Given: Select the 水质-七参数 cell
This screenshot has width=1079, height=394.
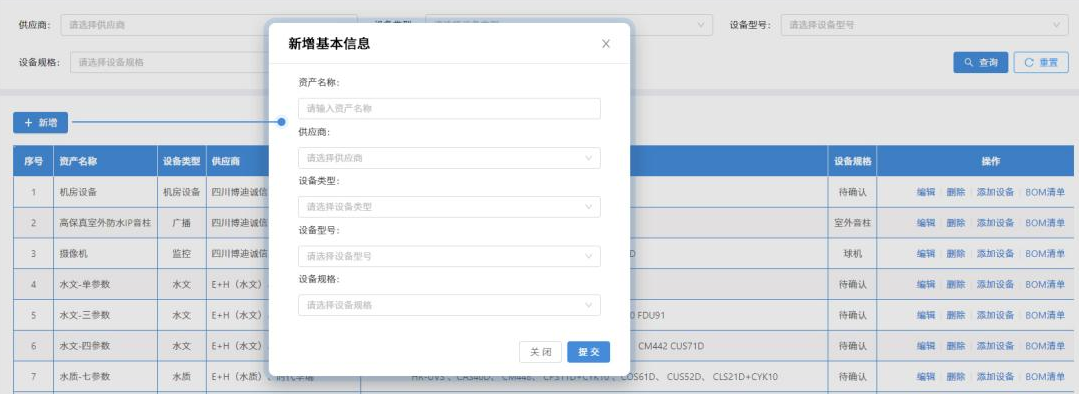Looking at the screenshot, I should [x=105, y=377].
